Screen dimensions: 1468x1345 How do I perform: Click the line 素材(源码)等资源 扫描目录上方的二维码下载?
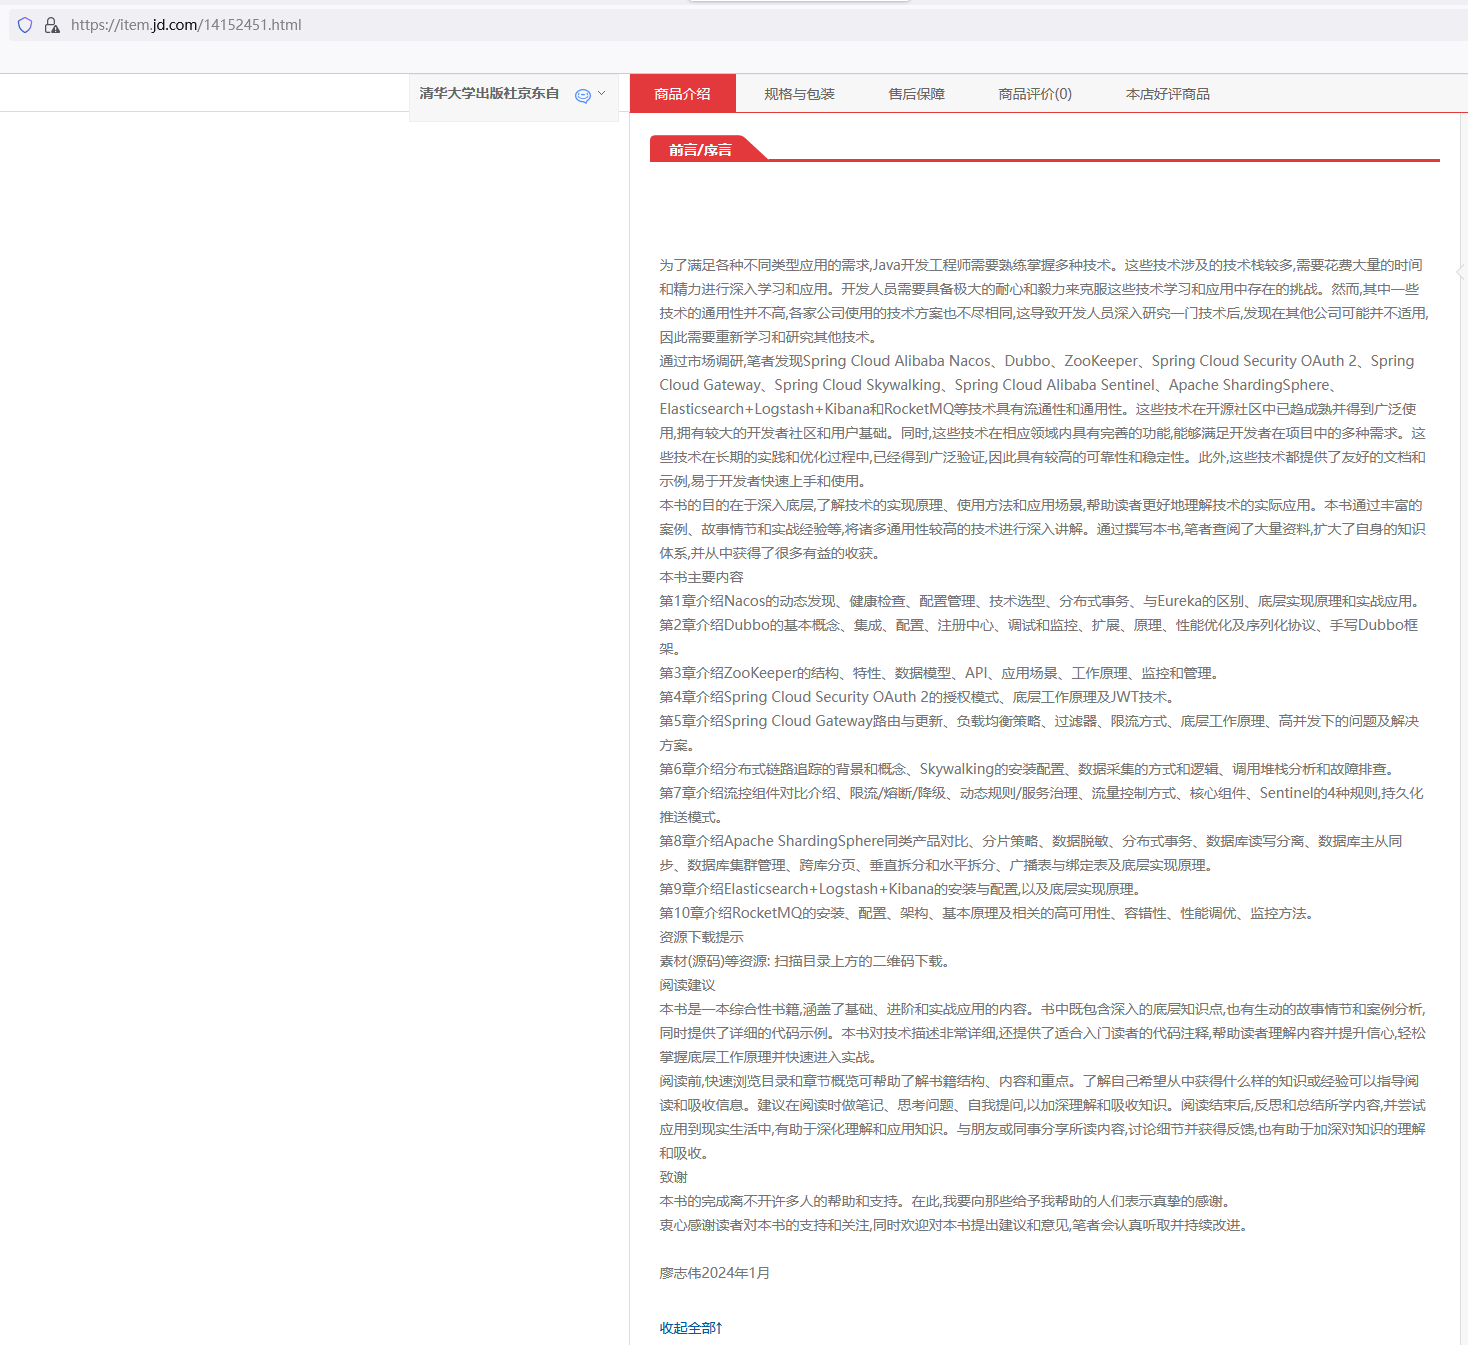806,961
